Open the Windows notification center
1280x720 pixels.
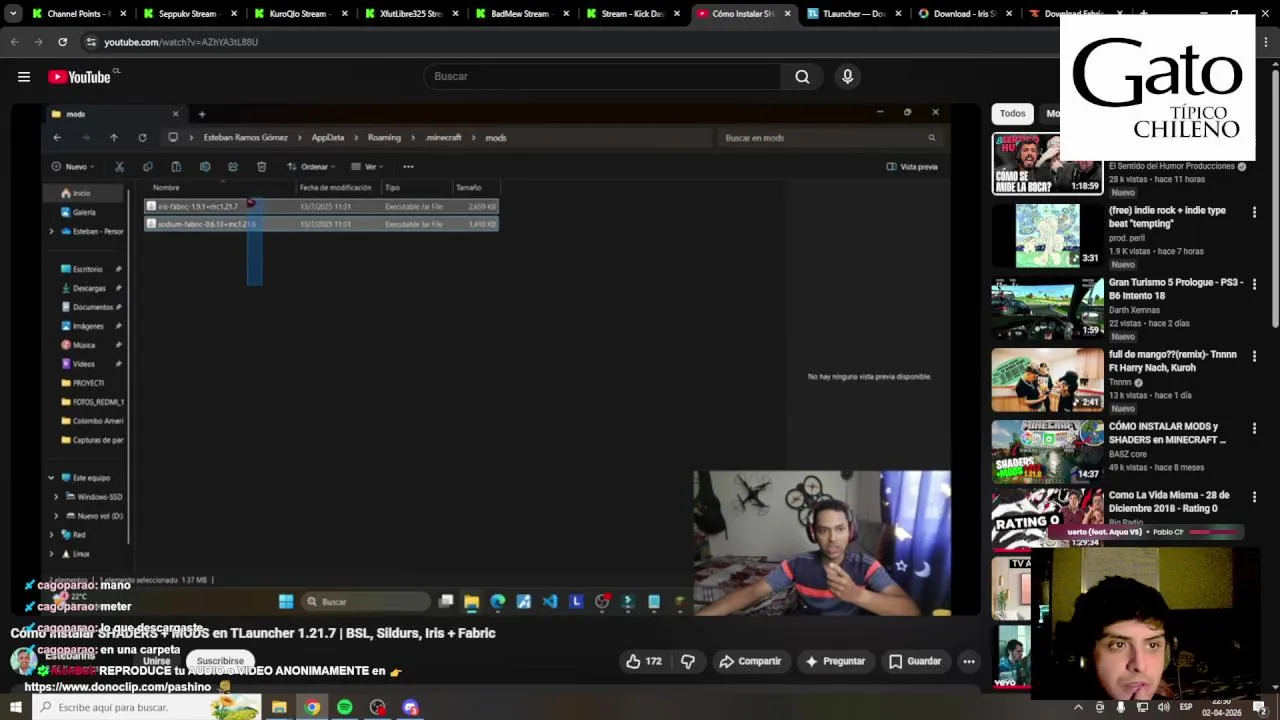(1262, 707)
